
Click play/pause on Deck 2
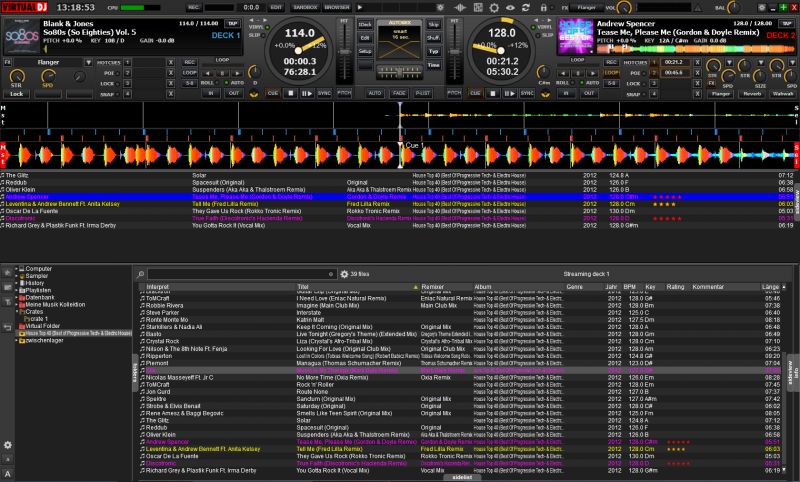[x=509, y=93]
